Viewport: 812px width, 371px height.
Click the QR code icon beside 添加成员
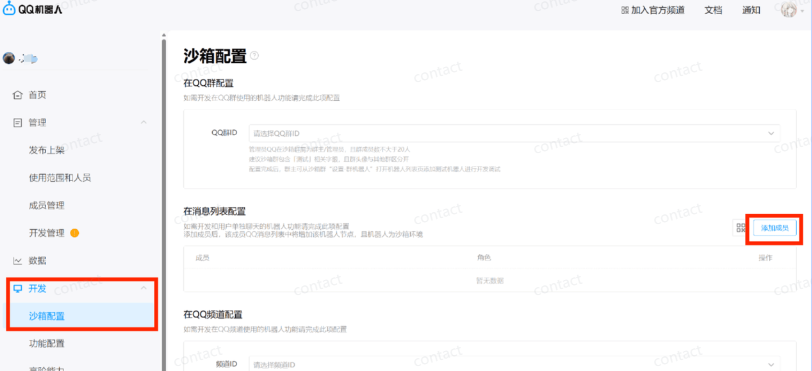click(741, 228)
